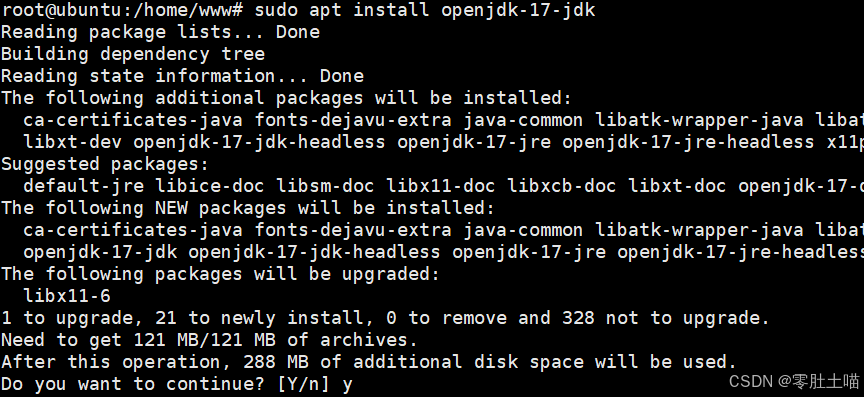Click the 'Reading state information... Done' line

[182, 76]
